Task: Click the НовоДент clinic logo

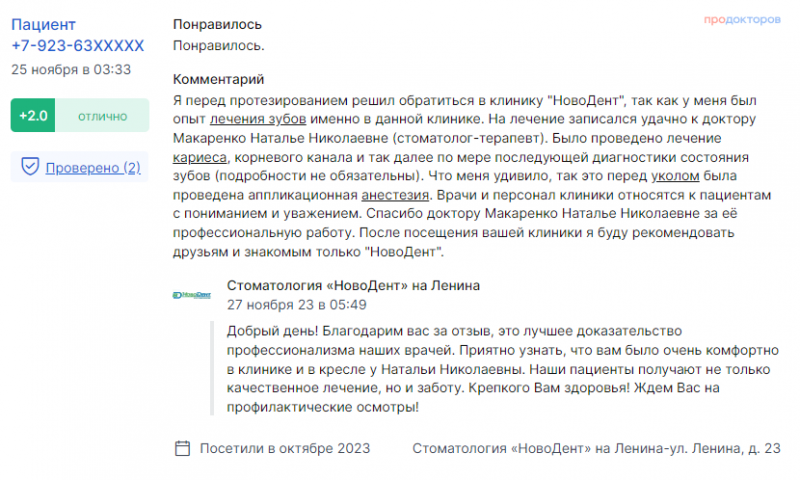Action: coord(192,295)
